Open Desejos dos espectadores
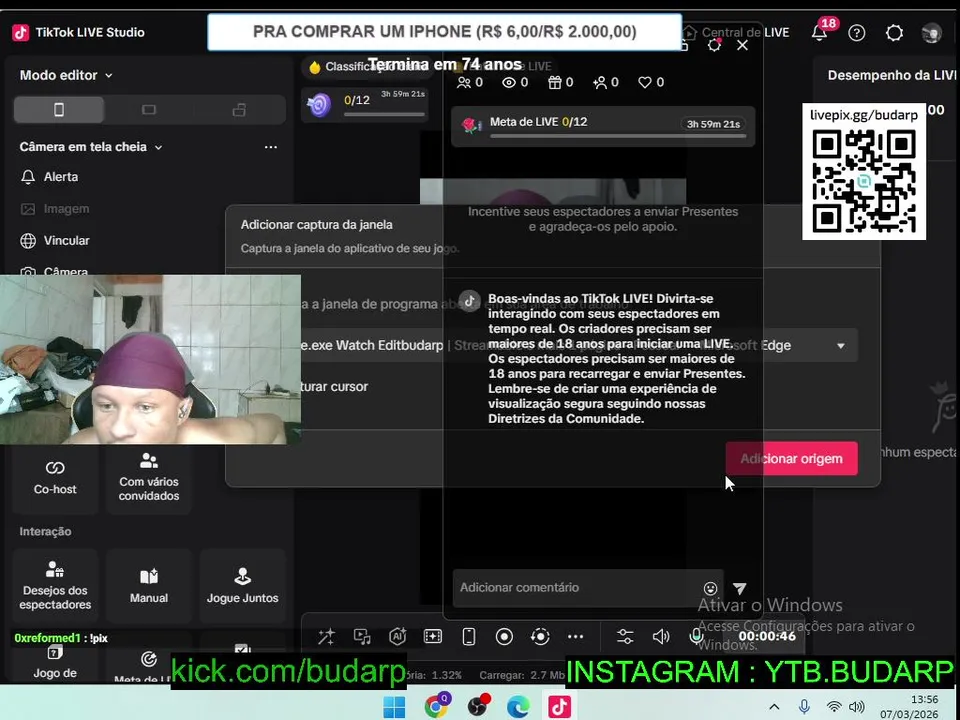The image size is (960, 720). pyautogui.click(x=55, y=586)
